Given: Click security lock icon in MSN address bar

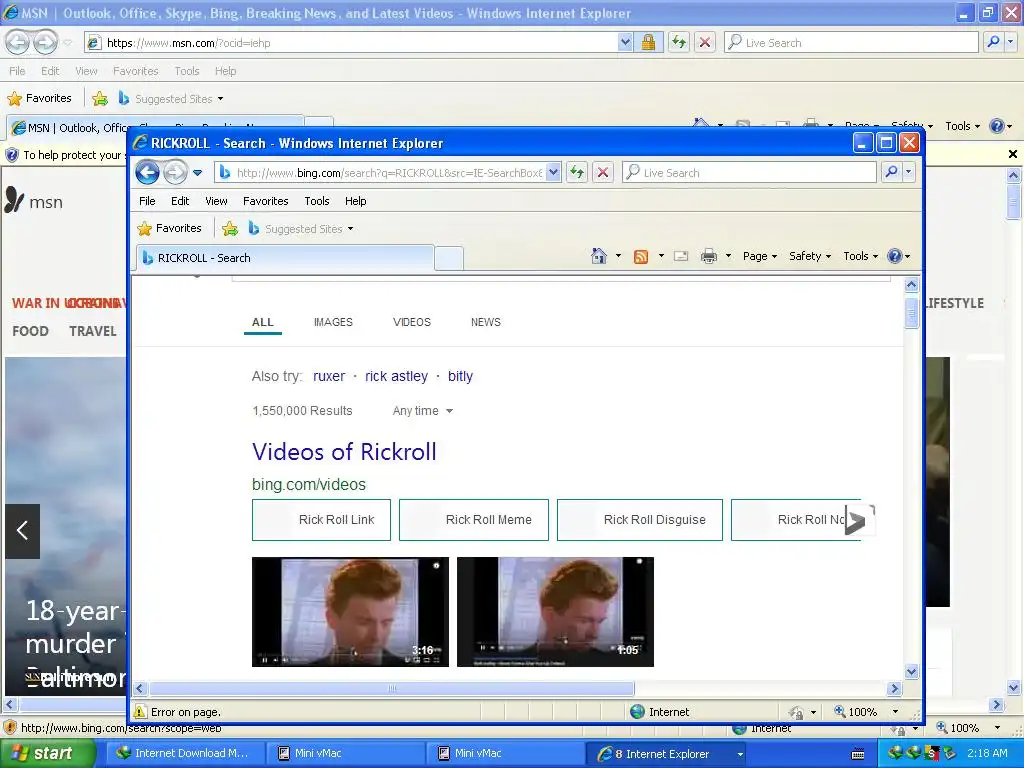Looking at the screenshot, I should 648,42.
